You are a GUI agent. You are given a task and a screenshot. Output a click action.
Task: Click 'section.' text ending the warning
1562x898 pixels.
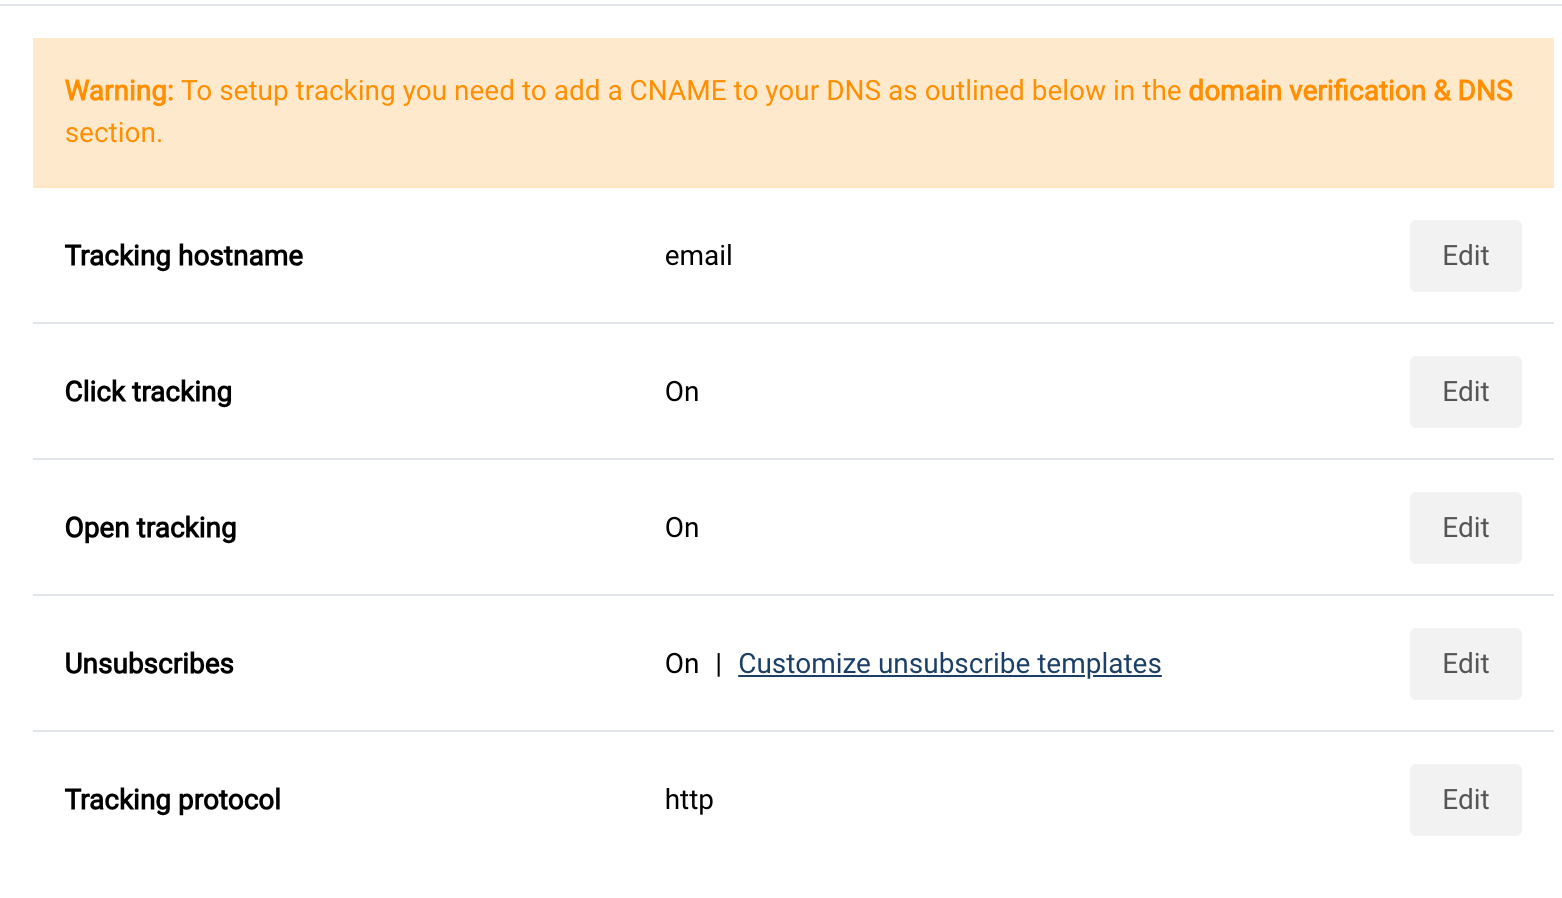pos(113,133)
